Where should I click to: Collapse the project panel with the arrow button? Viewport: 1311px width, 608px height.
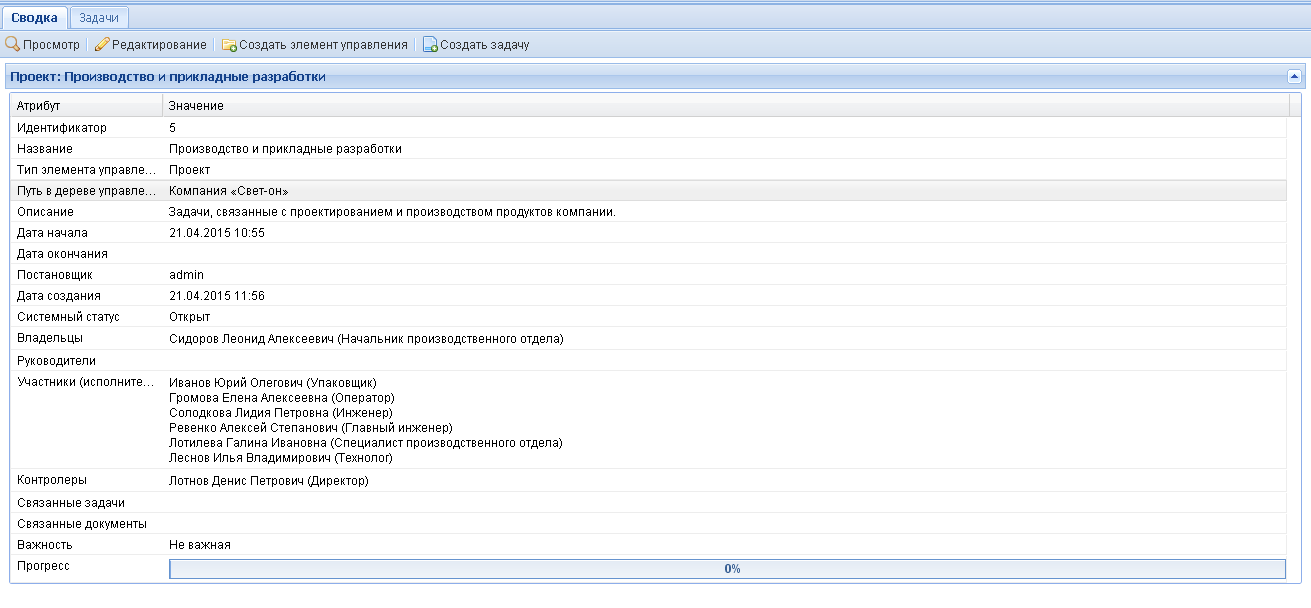[1293, 76]
